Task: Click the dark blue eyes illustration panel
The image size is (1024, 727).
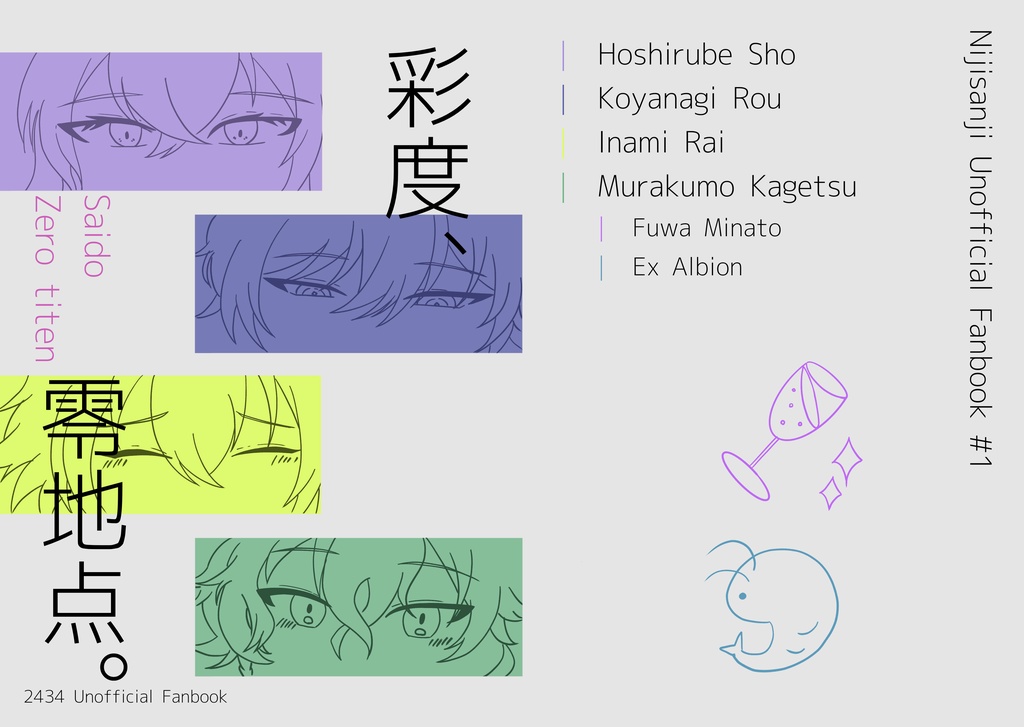Action: (x=359, y=283)
